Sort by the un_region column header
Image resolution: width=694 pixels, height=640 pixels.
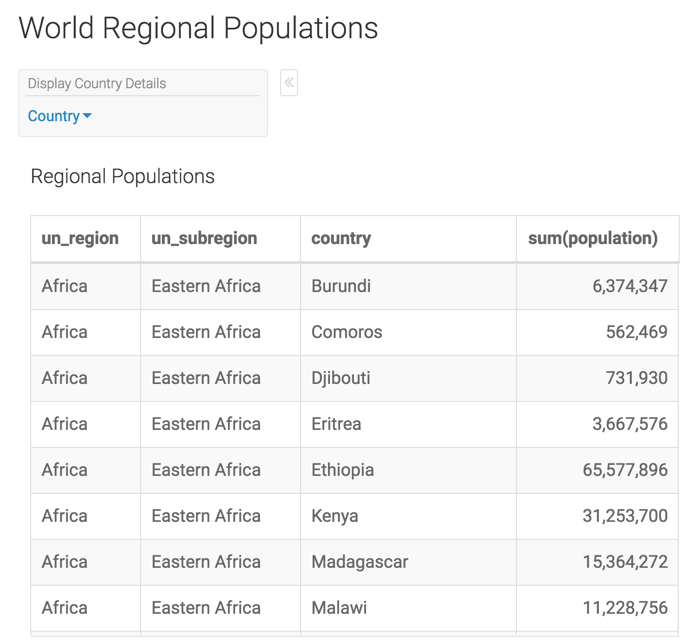(80, 239)
